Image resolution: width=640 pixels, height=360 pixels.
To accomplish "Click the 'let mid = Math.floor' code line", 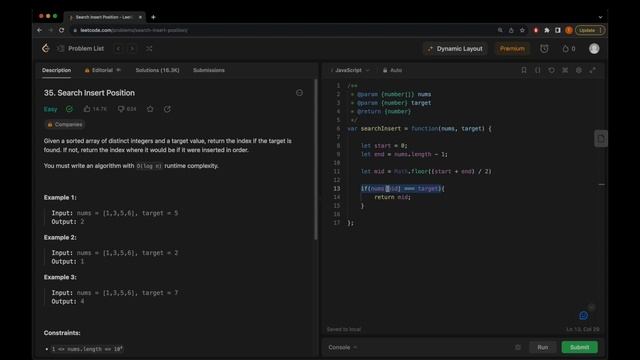I will click(426, 171).
